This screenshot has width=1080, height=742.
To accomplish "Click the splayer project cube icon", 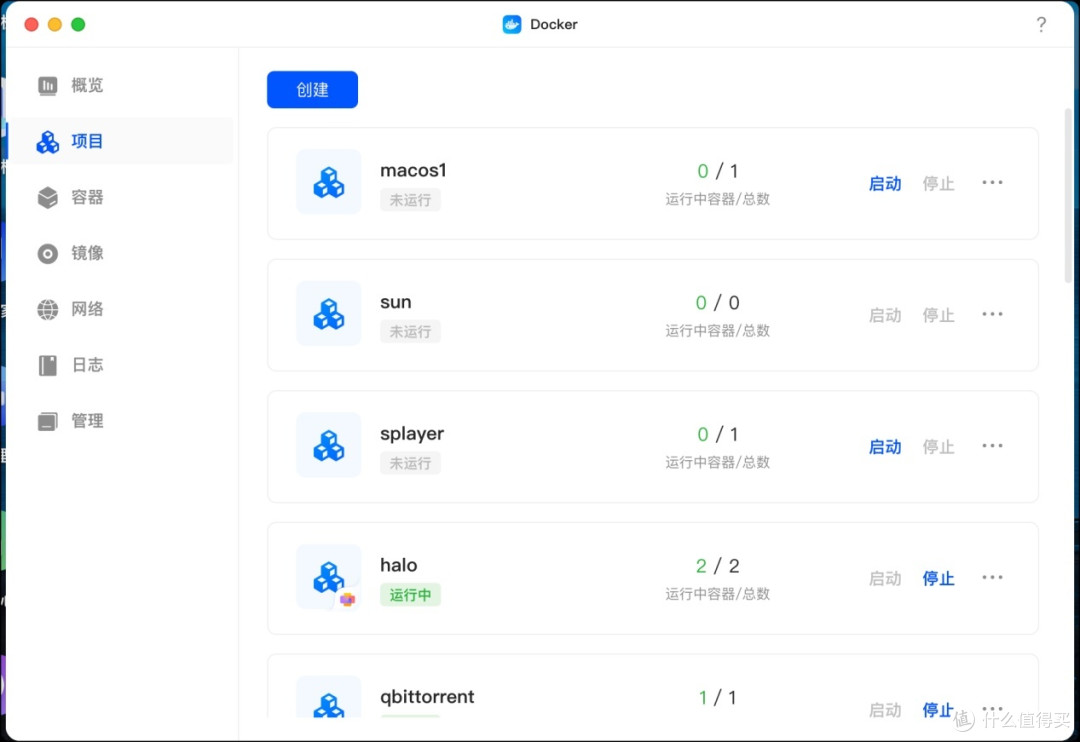I will tap(329, 445).
